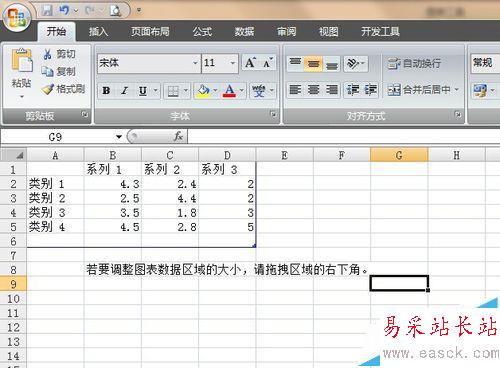The width and height of the screenshot is (500, 368).
Task: Switch to the 视图 (View) tab
Action: click(329, 32)
